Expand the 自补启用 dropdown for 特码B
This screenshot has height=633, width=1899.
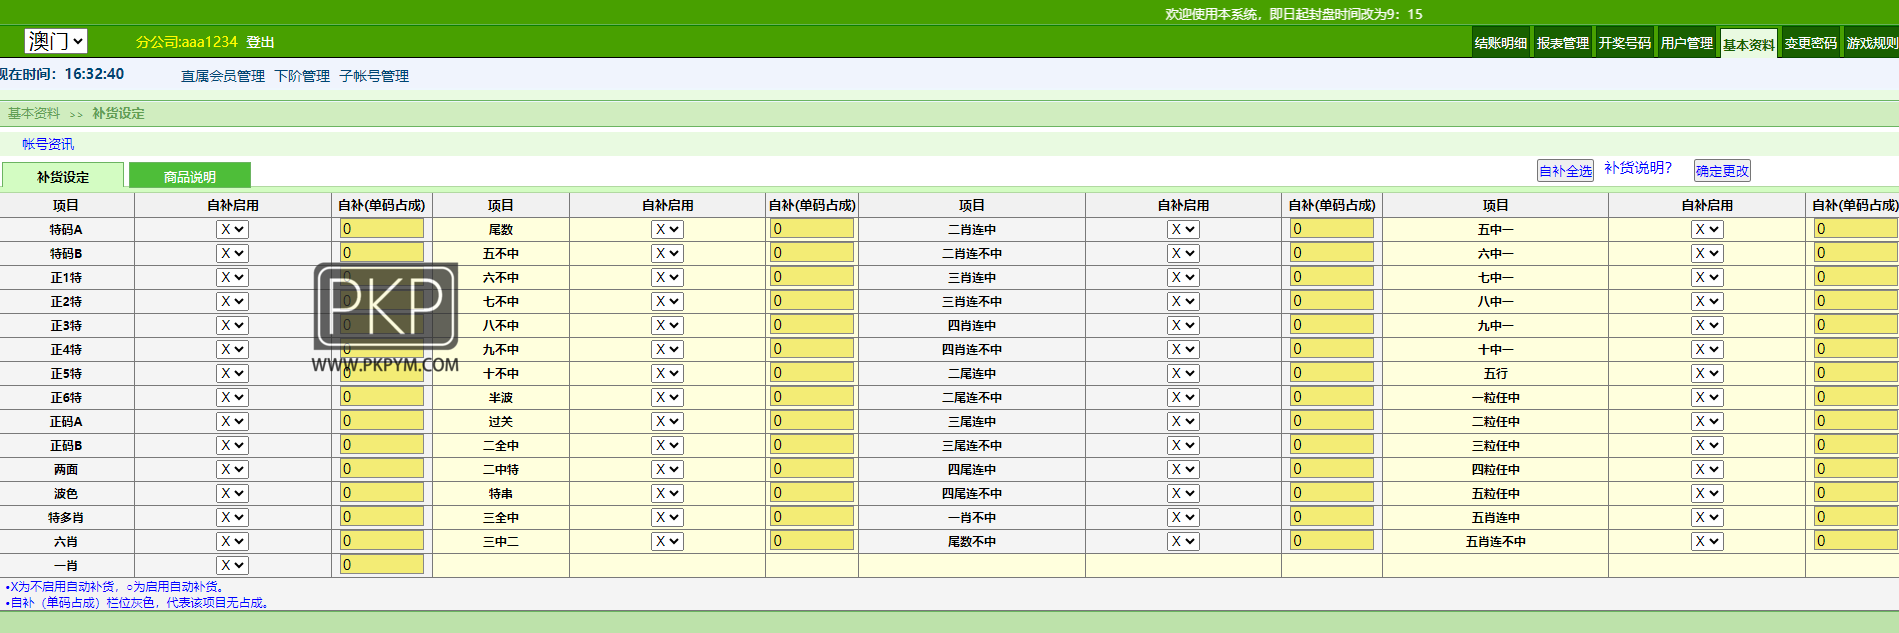coord(232,253)
